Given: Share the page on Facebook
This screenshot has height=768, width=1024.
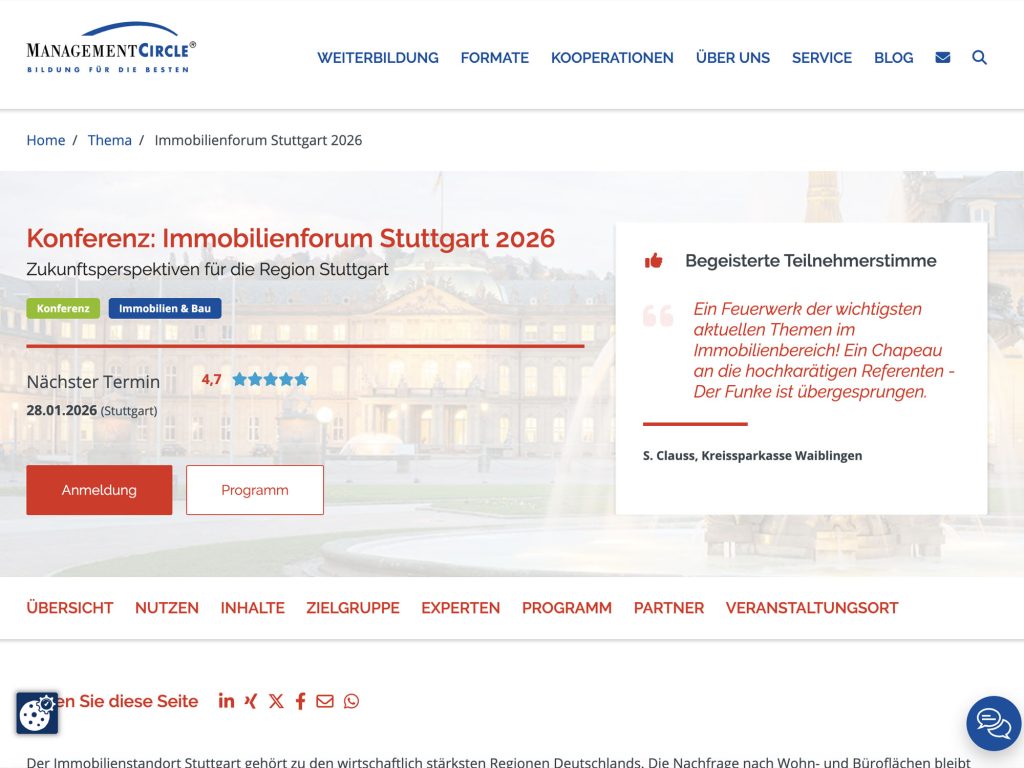Looking at the screenshot, I should point(300,701).
